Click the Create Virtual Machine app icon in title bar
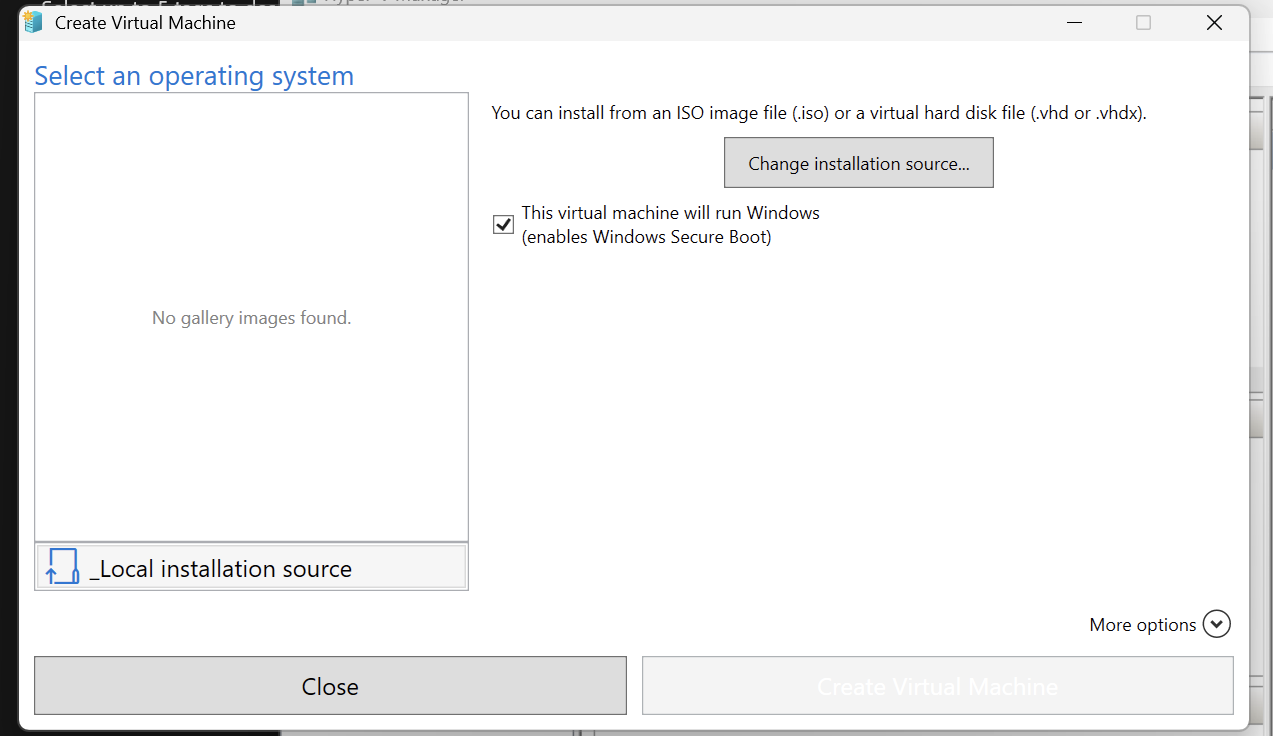The height and width of the screenshot is (736, 1273). tap(33, 22)
